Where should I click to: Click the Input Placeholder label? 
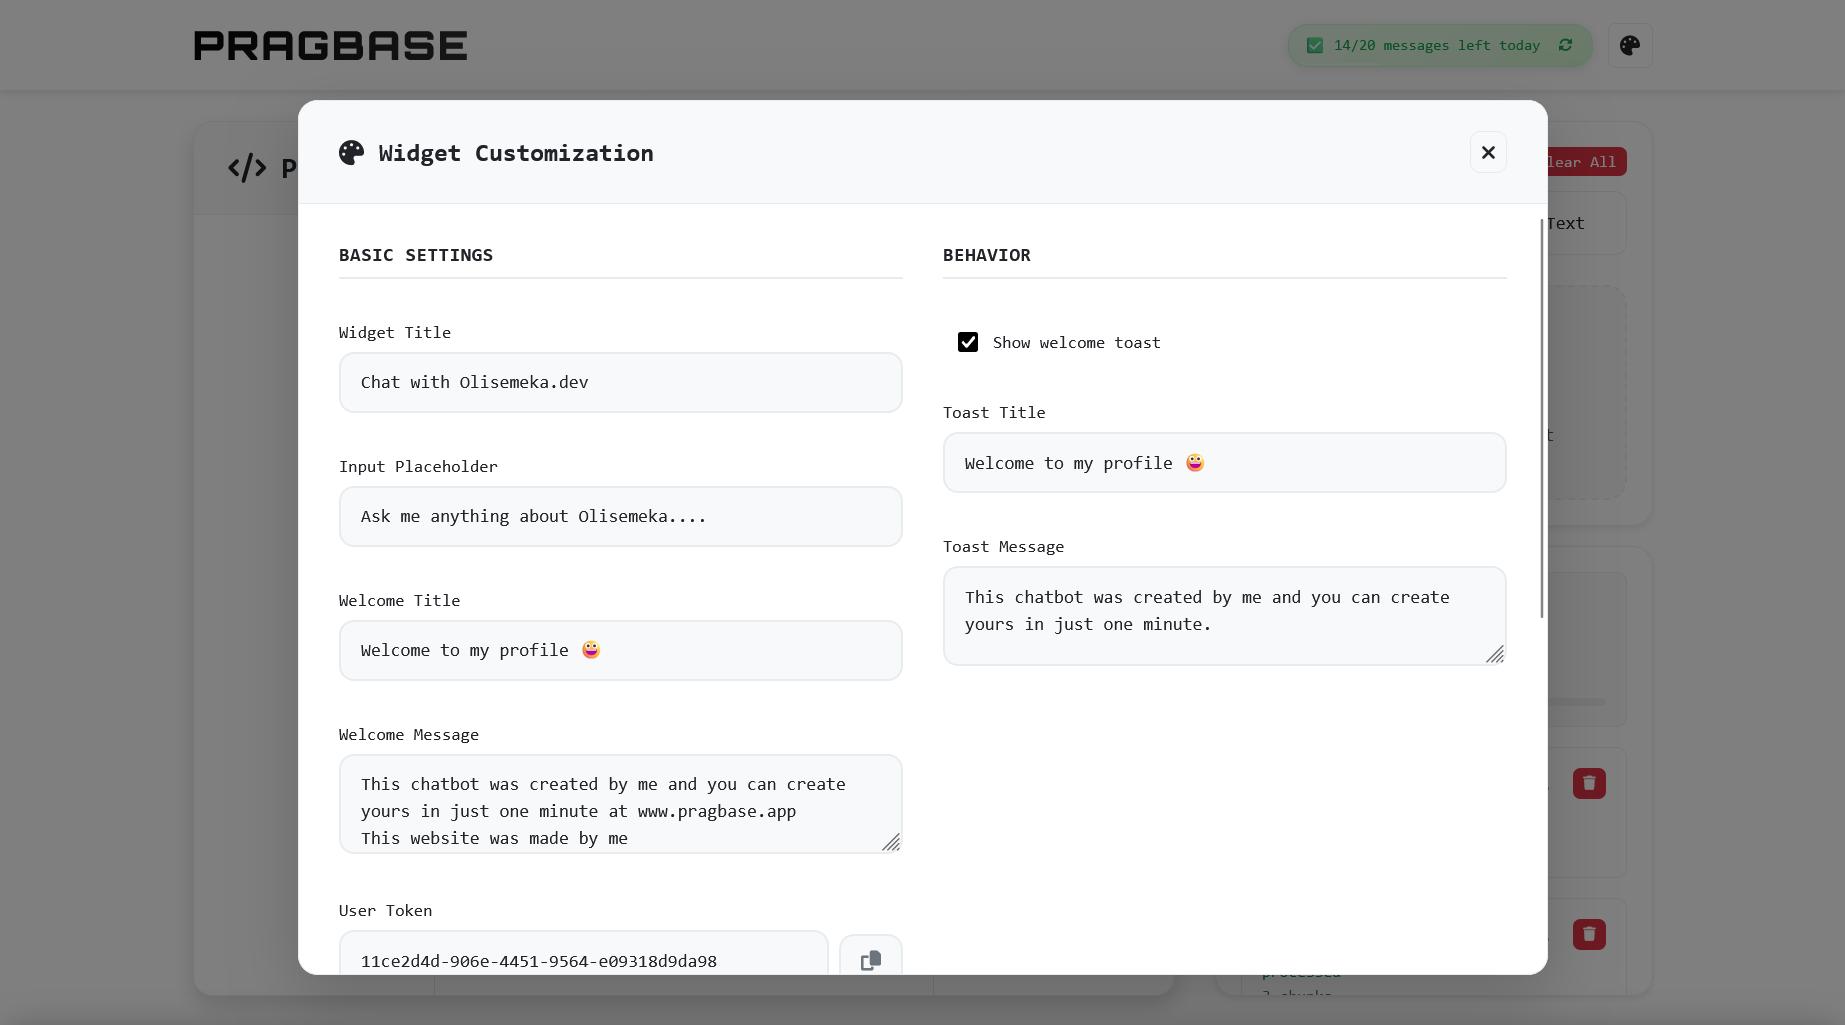click(x=418, y=466)
